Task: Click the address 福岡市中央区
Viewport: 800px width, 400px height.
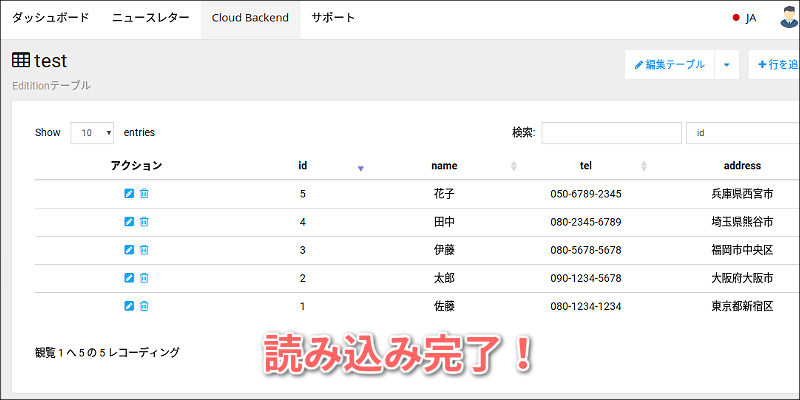Action: (742, 250)
